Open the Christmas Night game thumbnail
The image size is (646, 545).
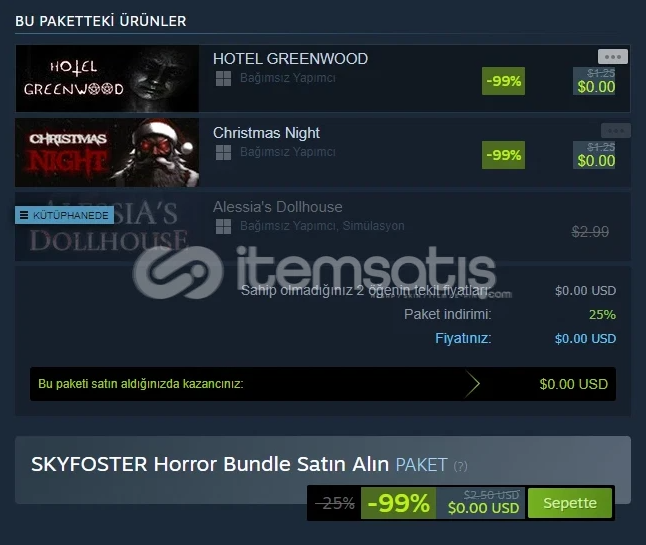(x=107, y=152)
